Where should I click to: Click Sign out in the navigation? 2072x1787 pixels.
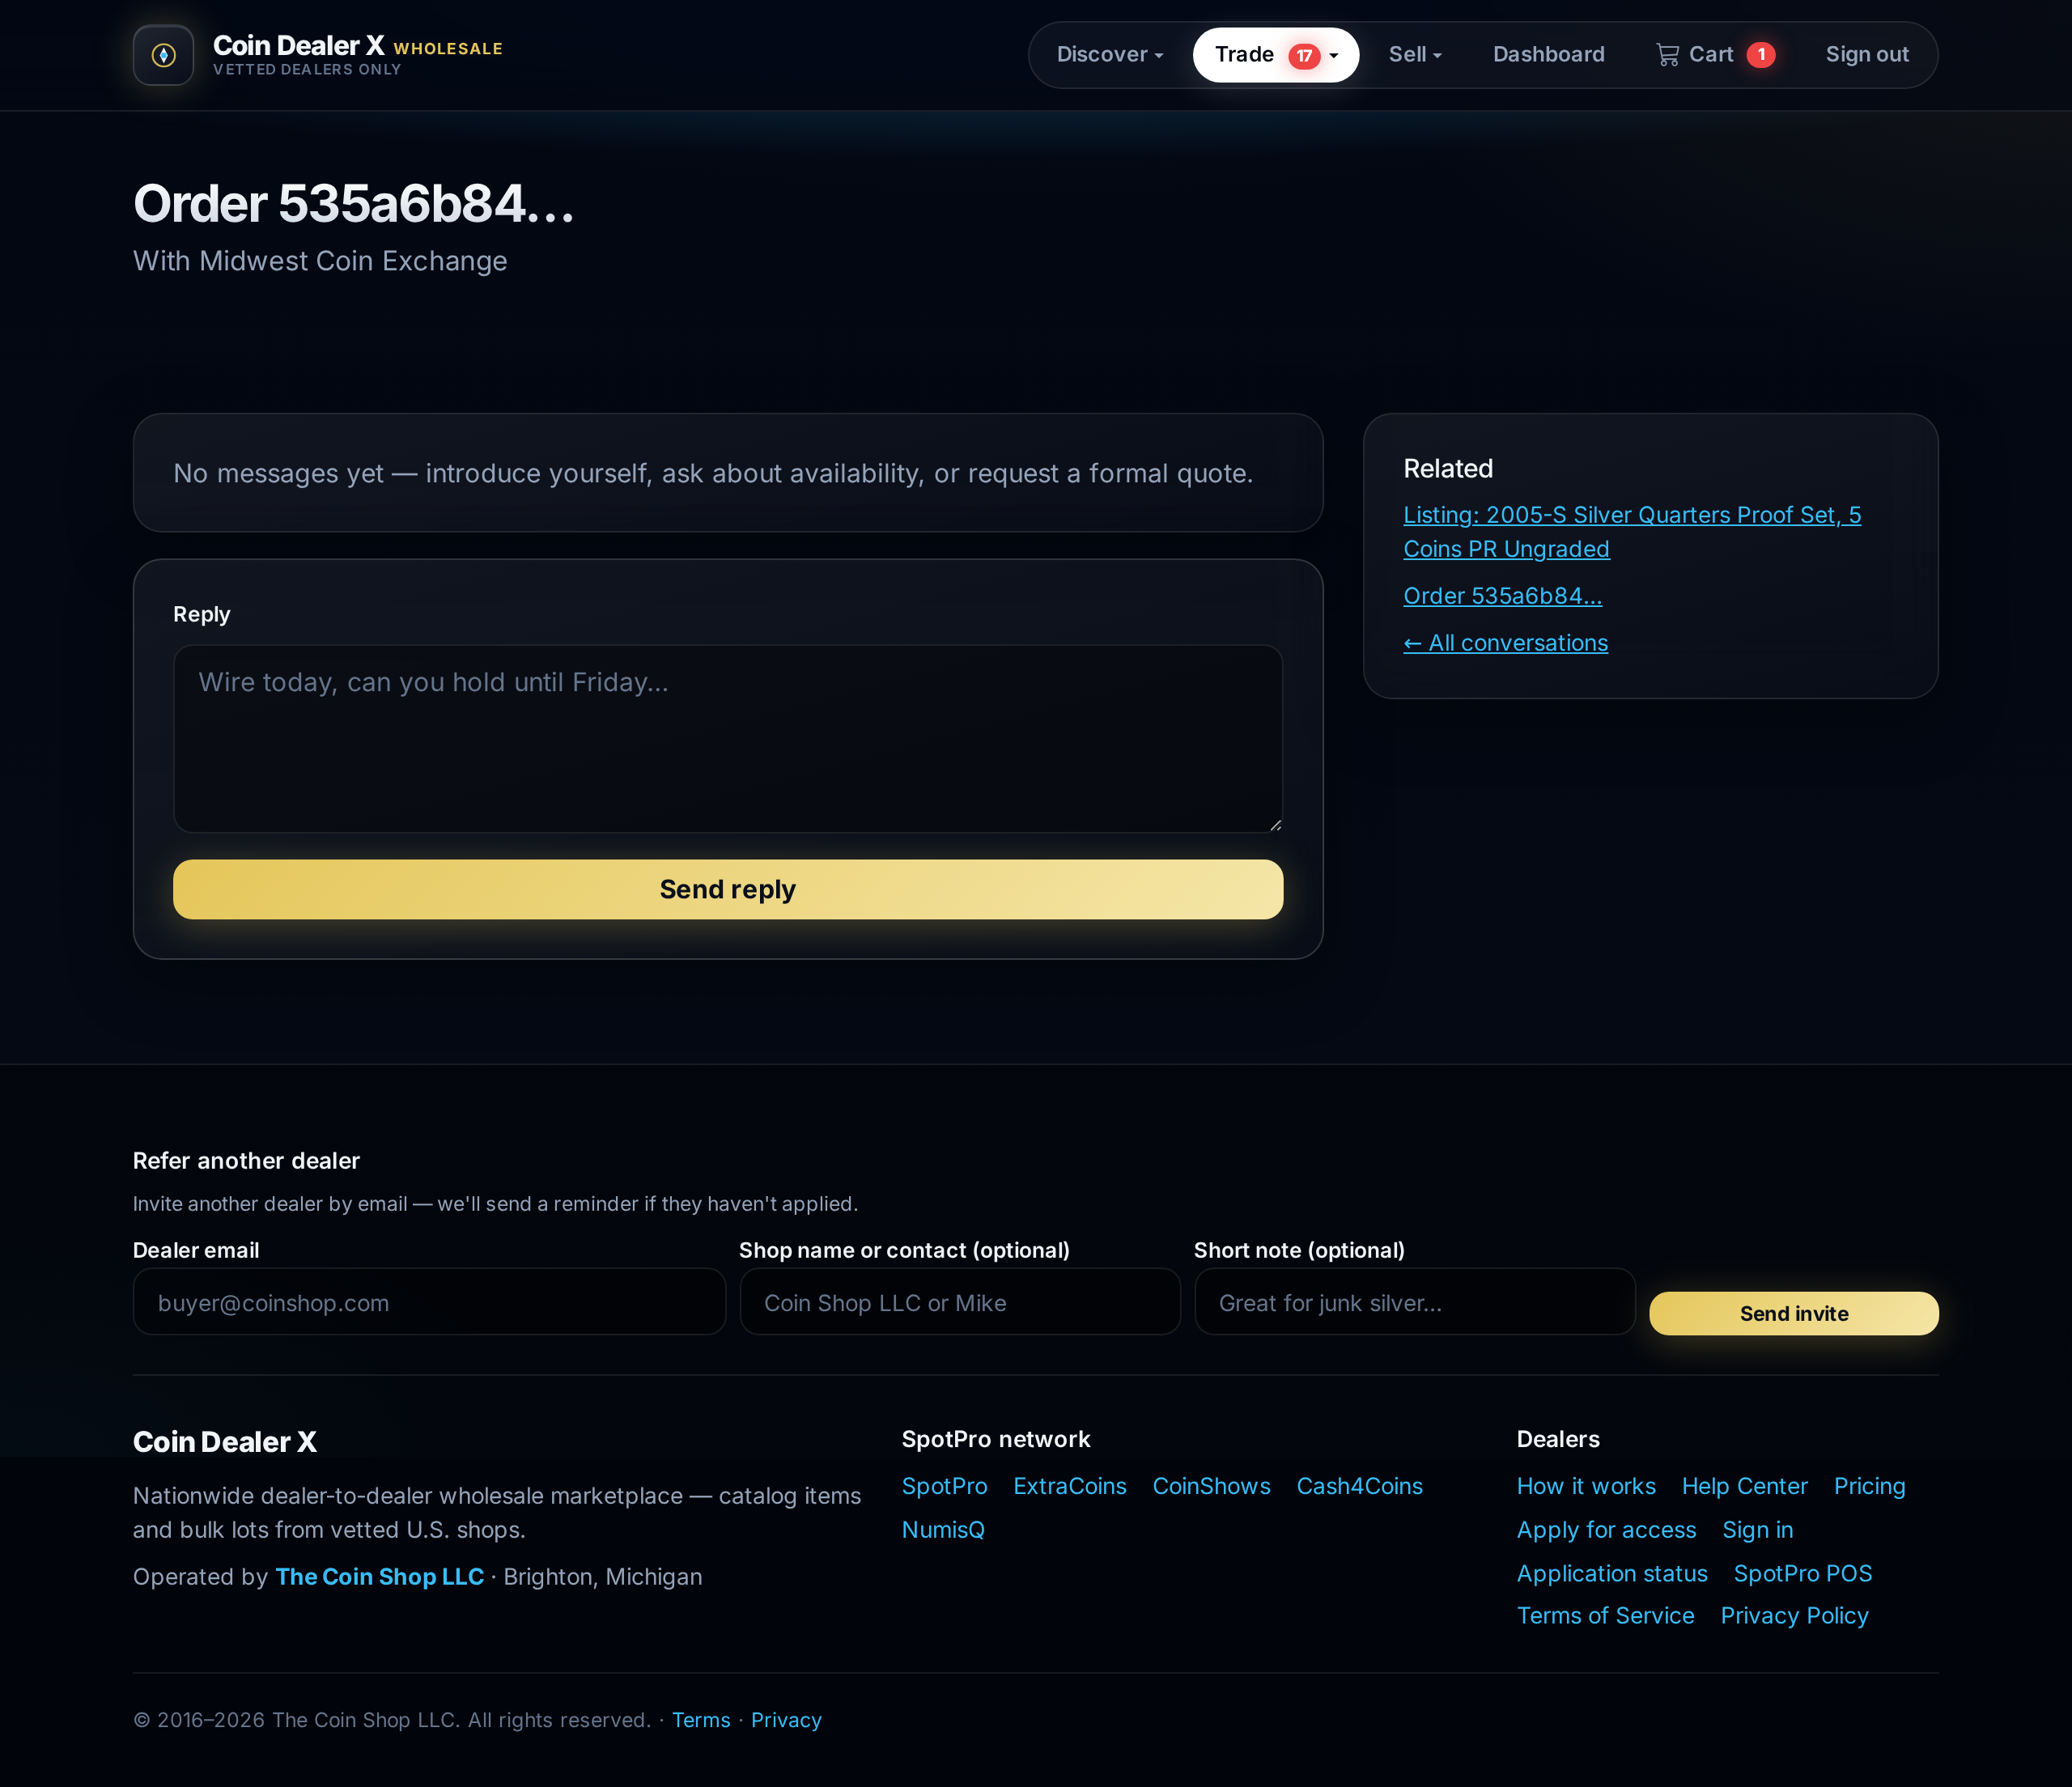tap(1866, 55)
